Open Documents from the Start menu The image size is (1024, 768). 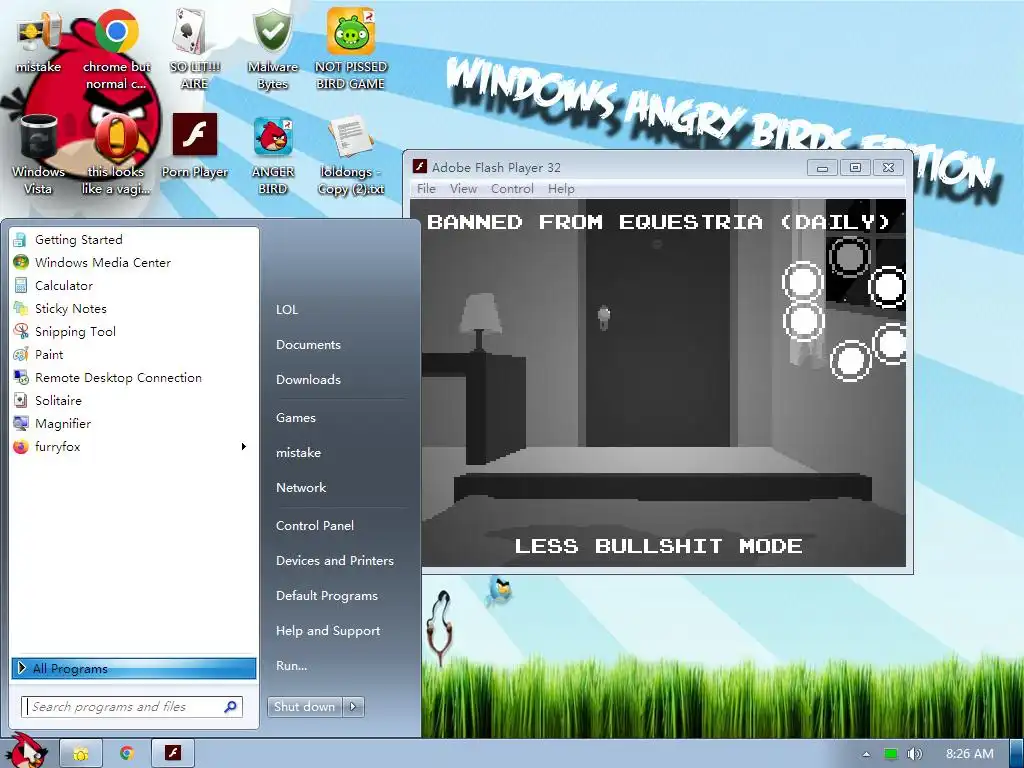(308, 345)
